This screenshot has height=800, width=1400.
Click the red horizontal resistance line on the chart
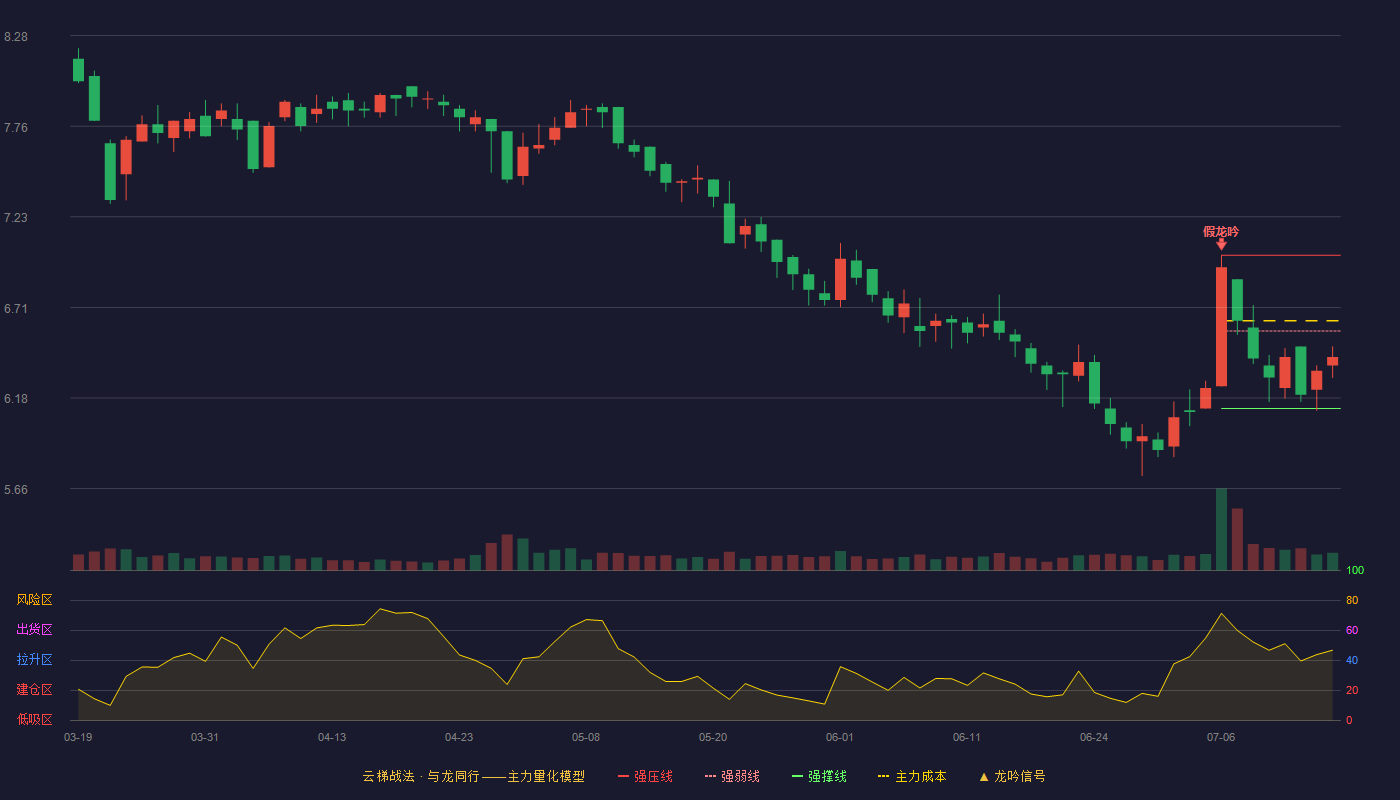(x=1281, y=255)
